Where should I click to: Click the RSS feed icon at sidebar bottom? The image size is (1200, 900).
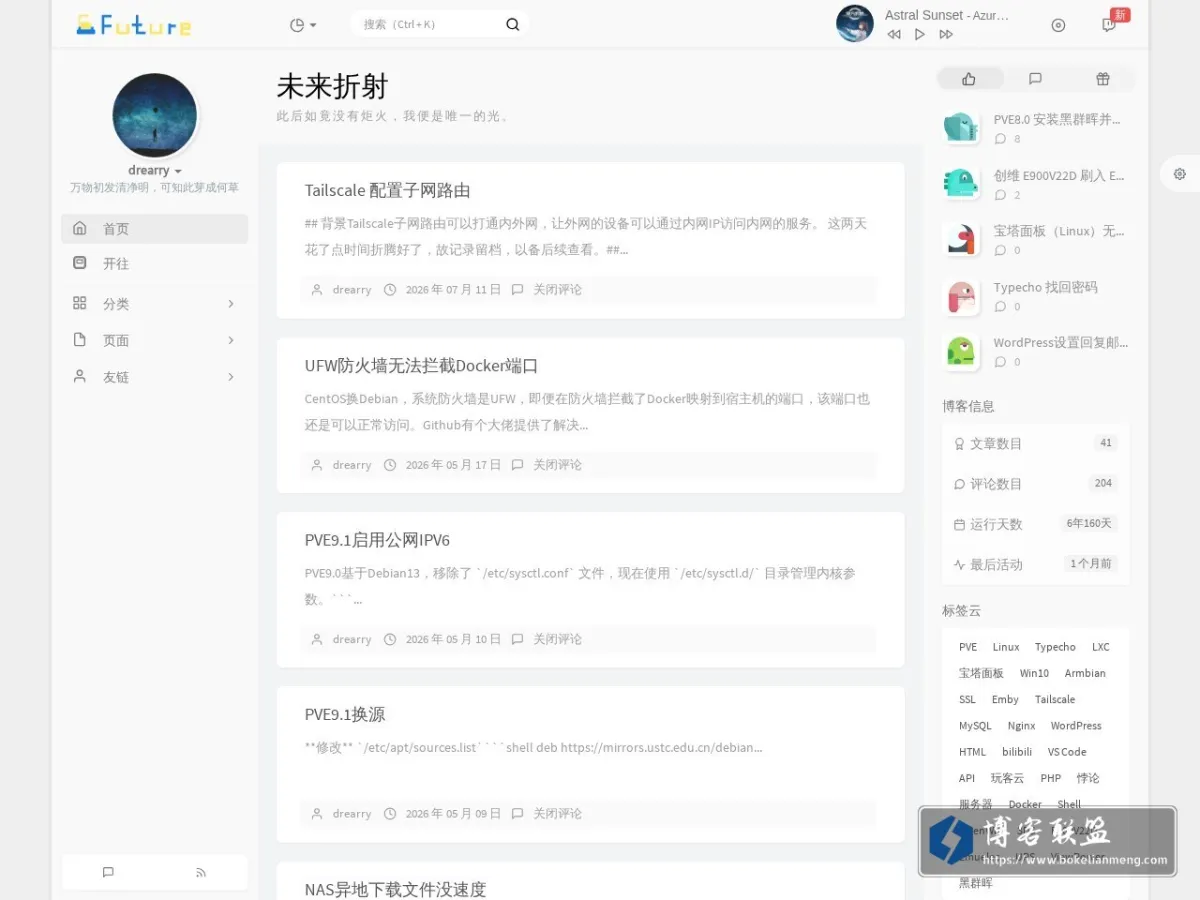201,872
